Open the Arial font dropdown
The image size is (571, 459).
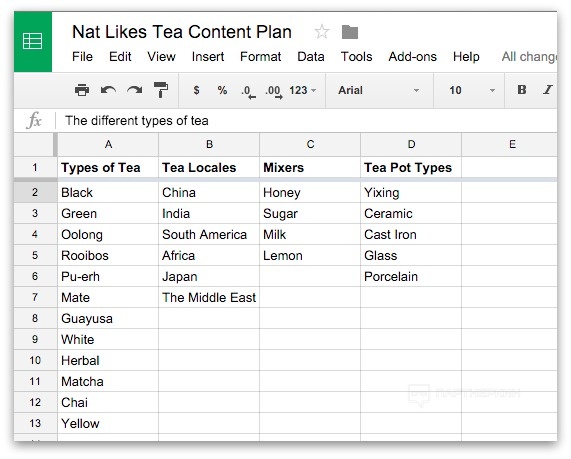tap(379, 90)
